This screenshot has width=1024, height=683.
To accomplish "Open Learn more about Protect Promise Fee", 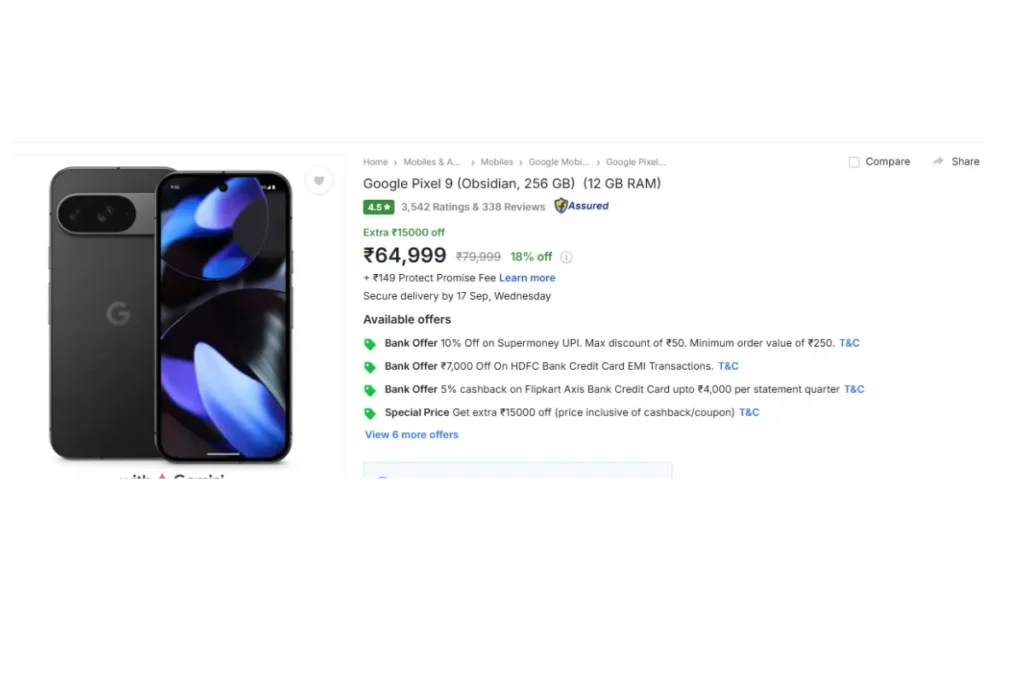I will 527,278.
